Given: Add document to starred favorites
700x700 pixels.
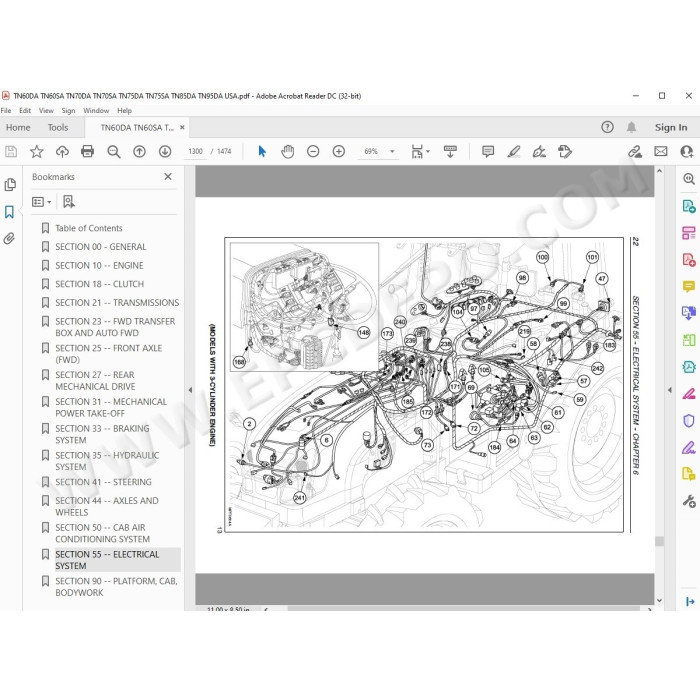Looking at the screenshot, I should [x=37, y=151].
